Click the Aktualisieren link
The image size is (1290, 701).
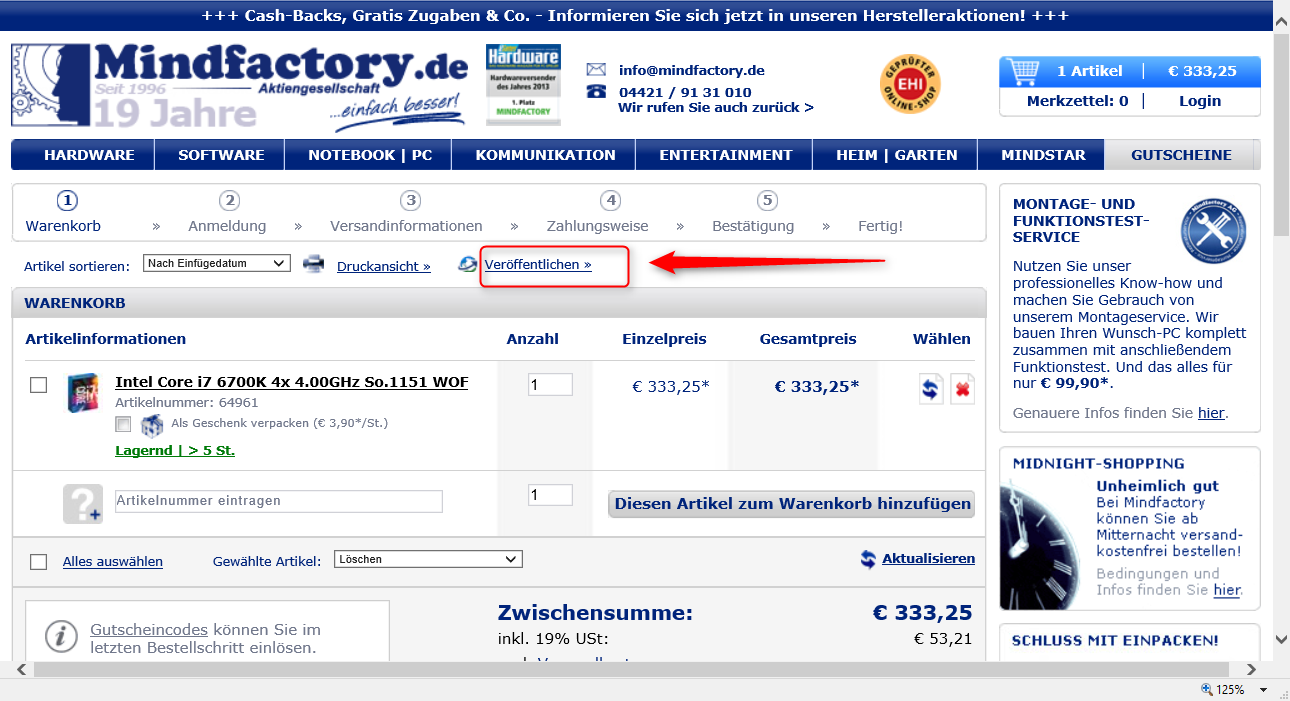click(x=928, y=559)
